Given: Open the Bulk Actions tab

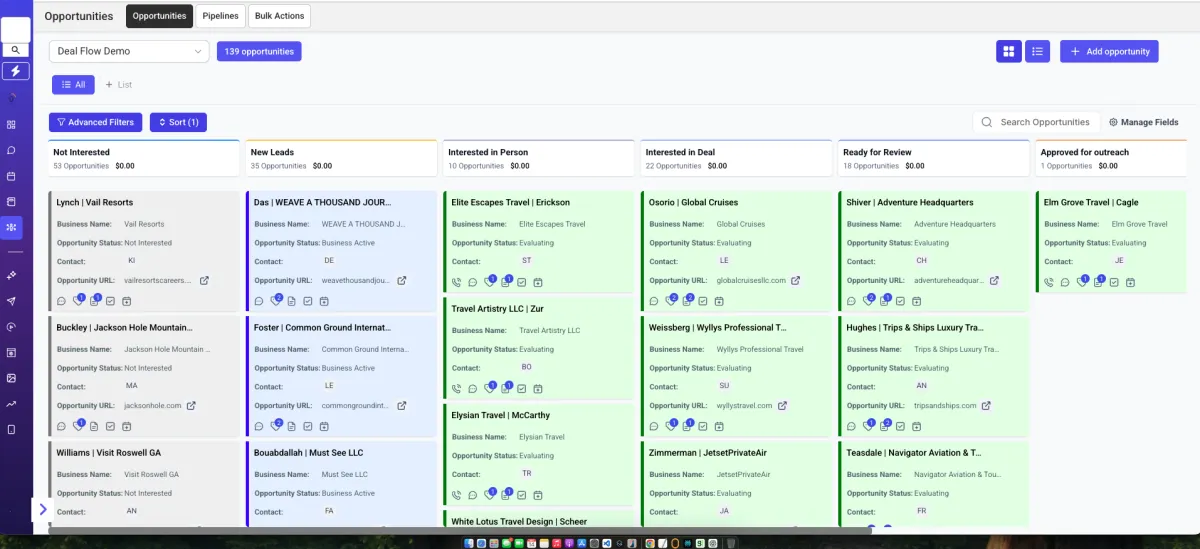Looking at the screenshot, I should [x=279, y=16].
